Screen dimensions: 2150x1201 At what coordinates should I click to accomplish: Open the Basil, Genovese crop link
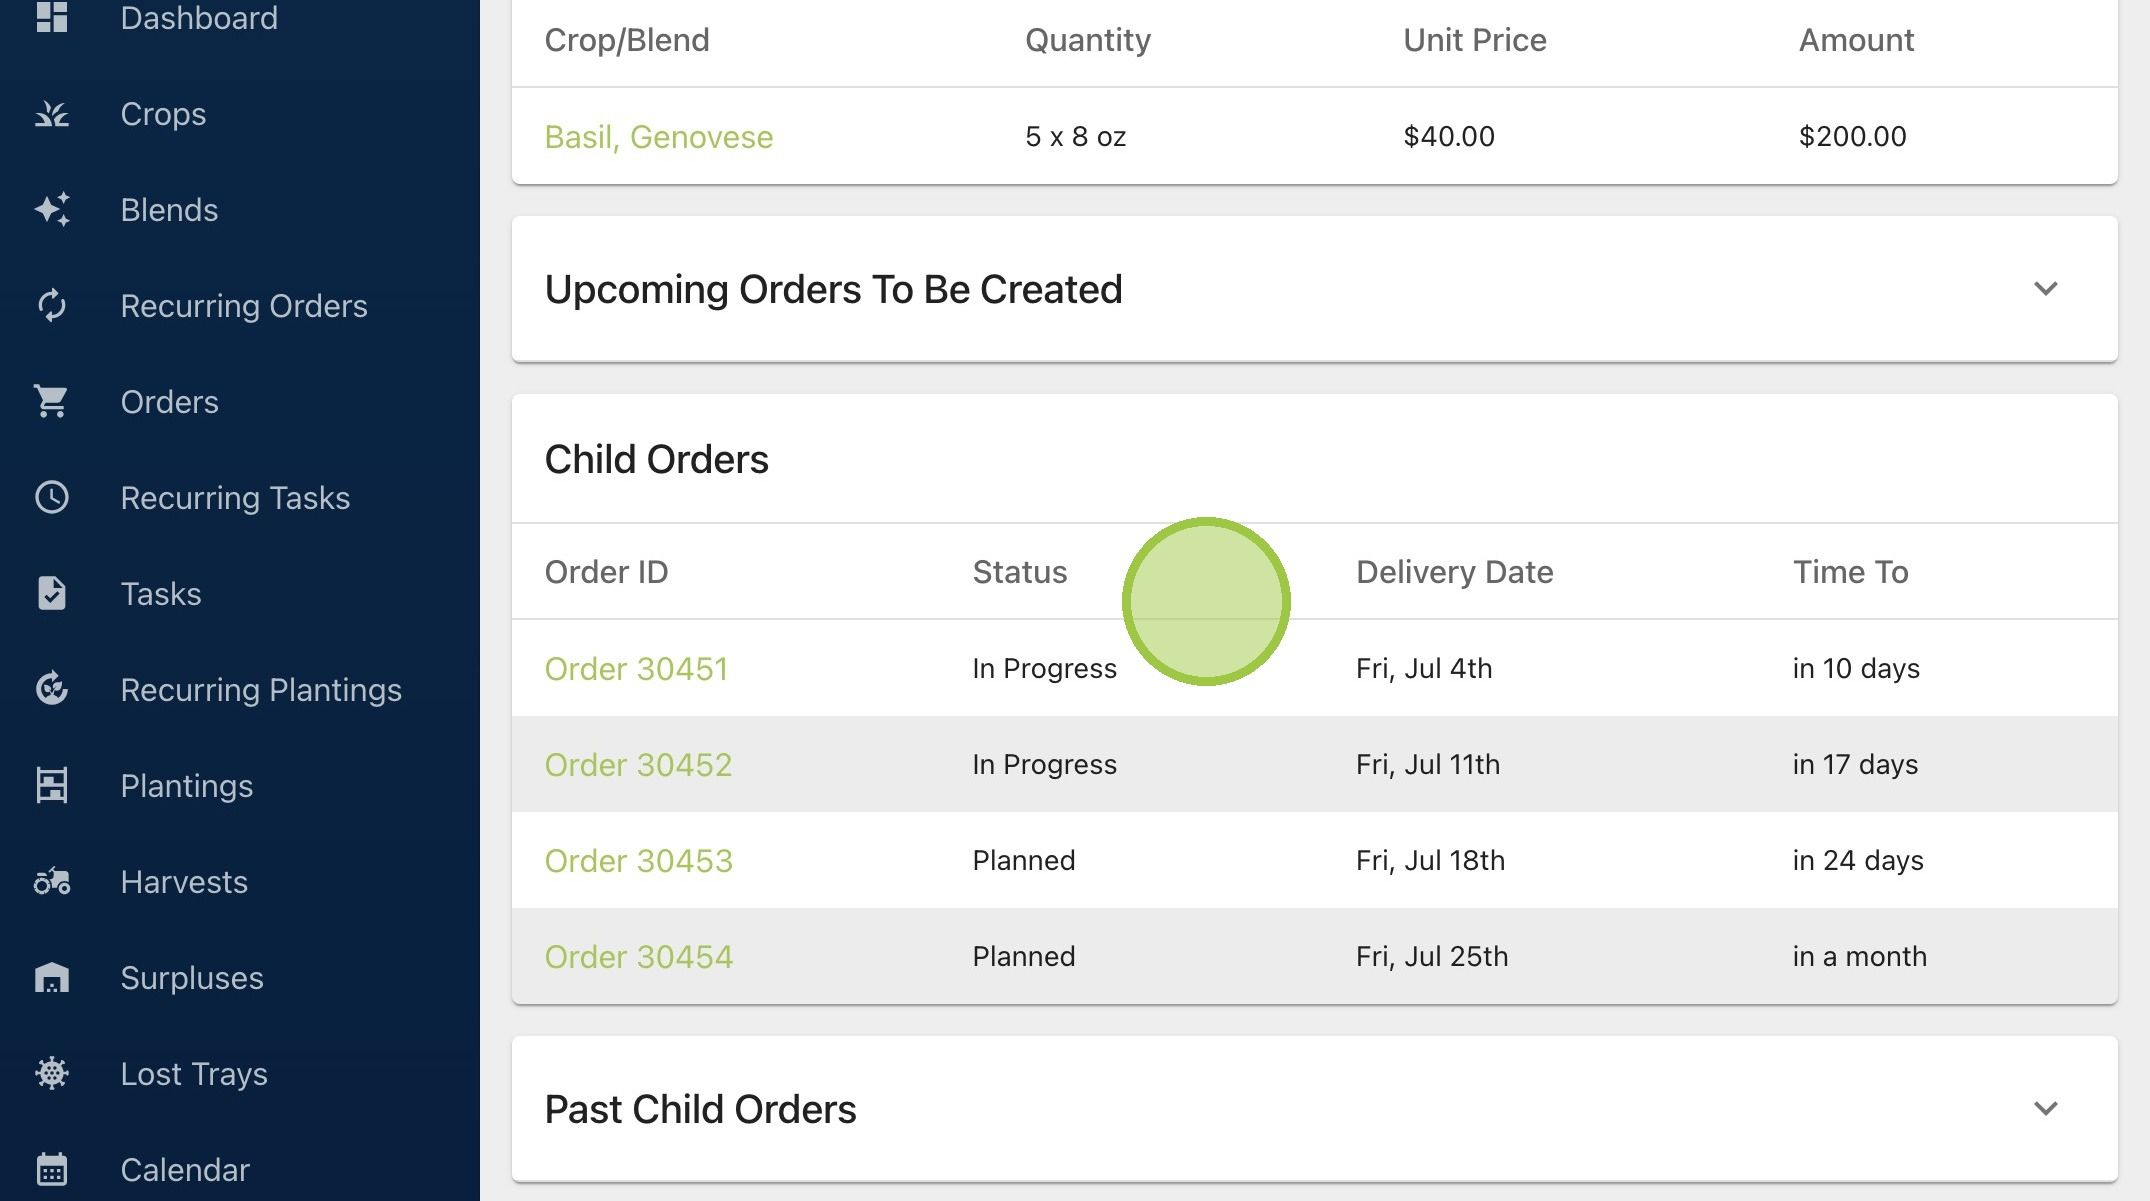click(659, 137)
